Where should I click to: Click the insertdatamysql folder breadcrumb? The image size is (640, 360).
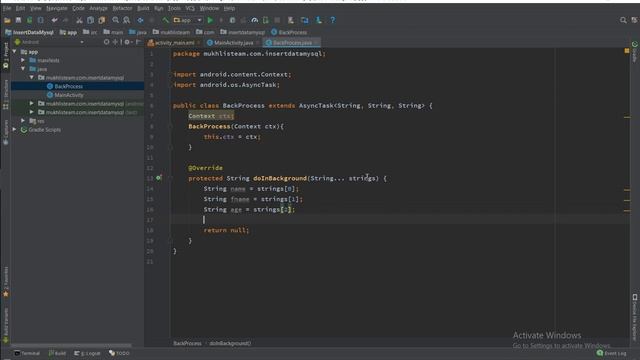tap(242, 32)
